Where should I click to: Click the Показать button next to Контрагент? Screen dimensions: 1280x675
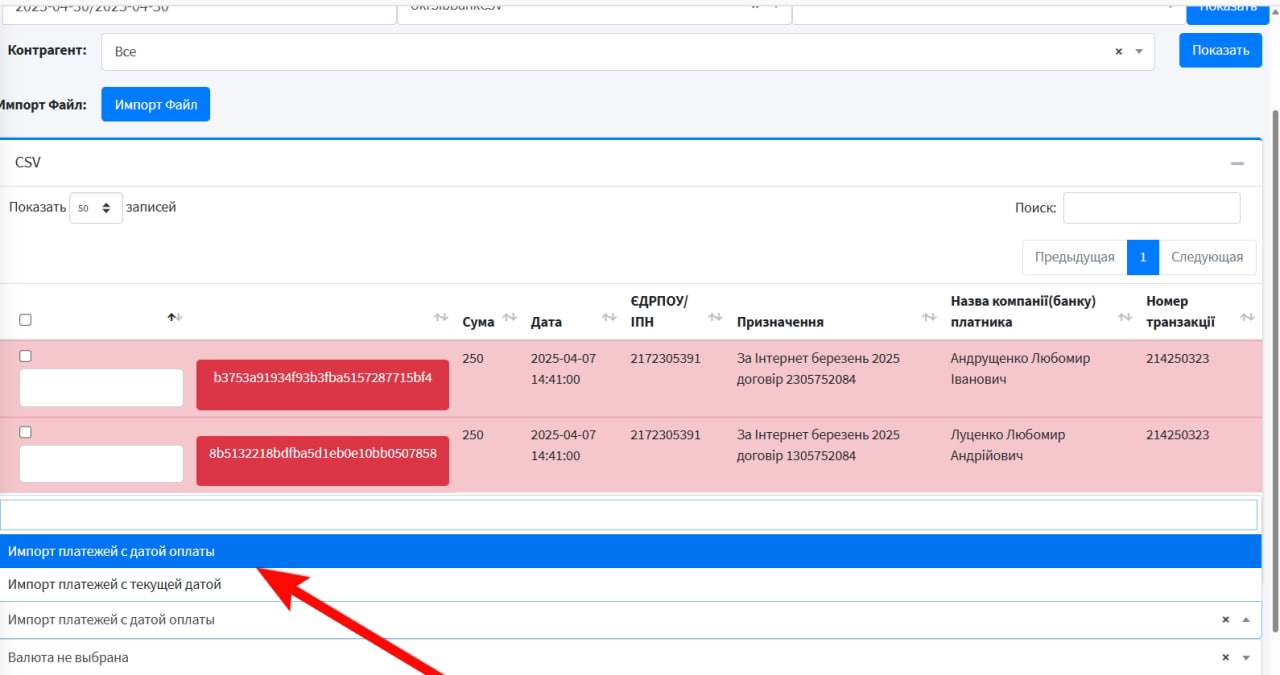coord(1220,51)
